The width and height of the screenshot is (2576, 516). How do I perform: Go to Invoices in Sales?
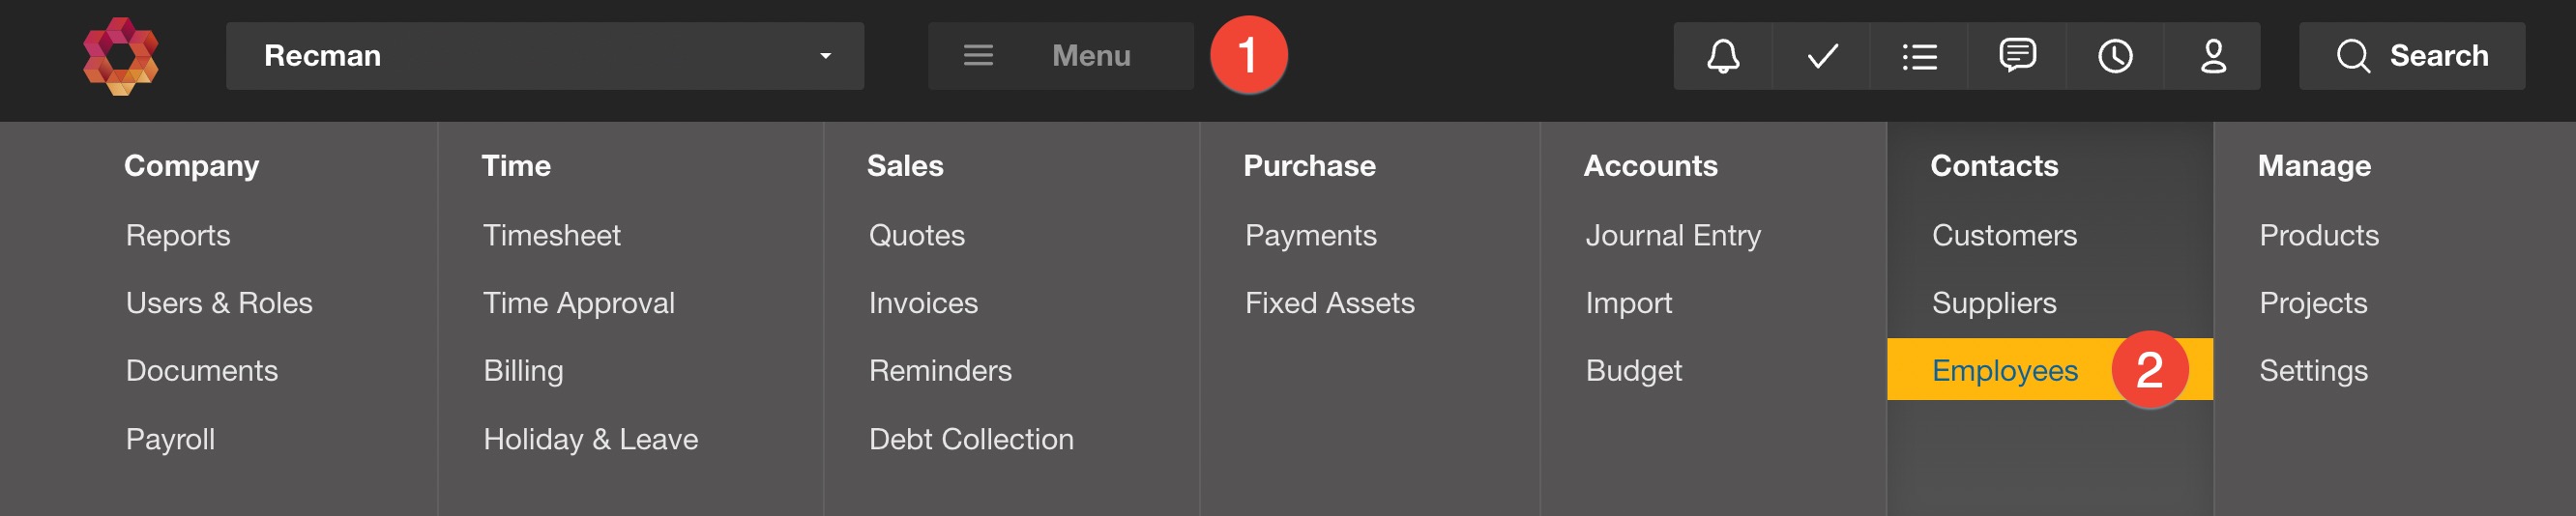pyautogui.click(x=923, y=303)
